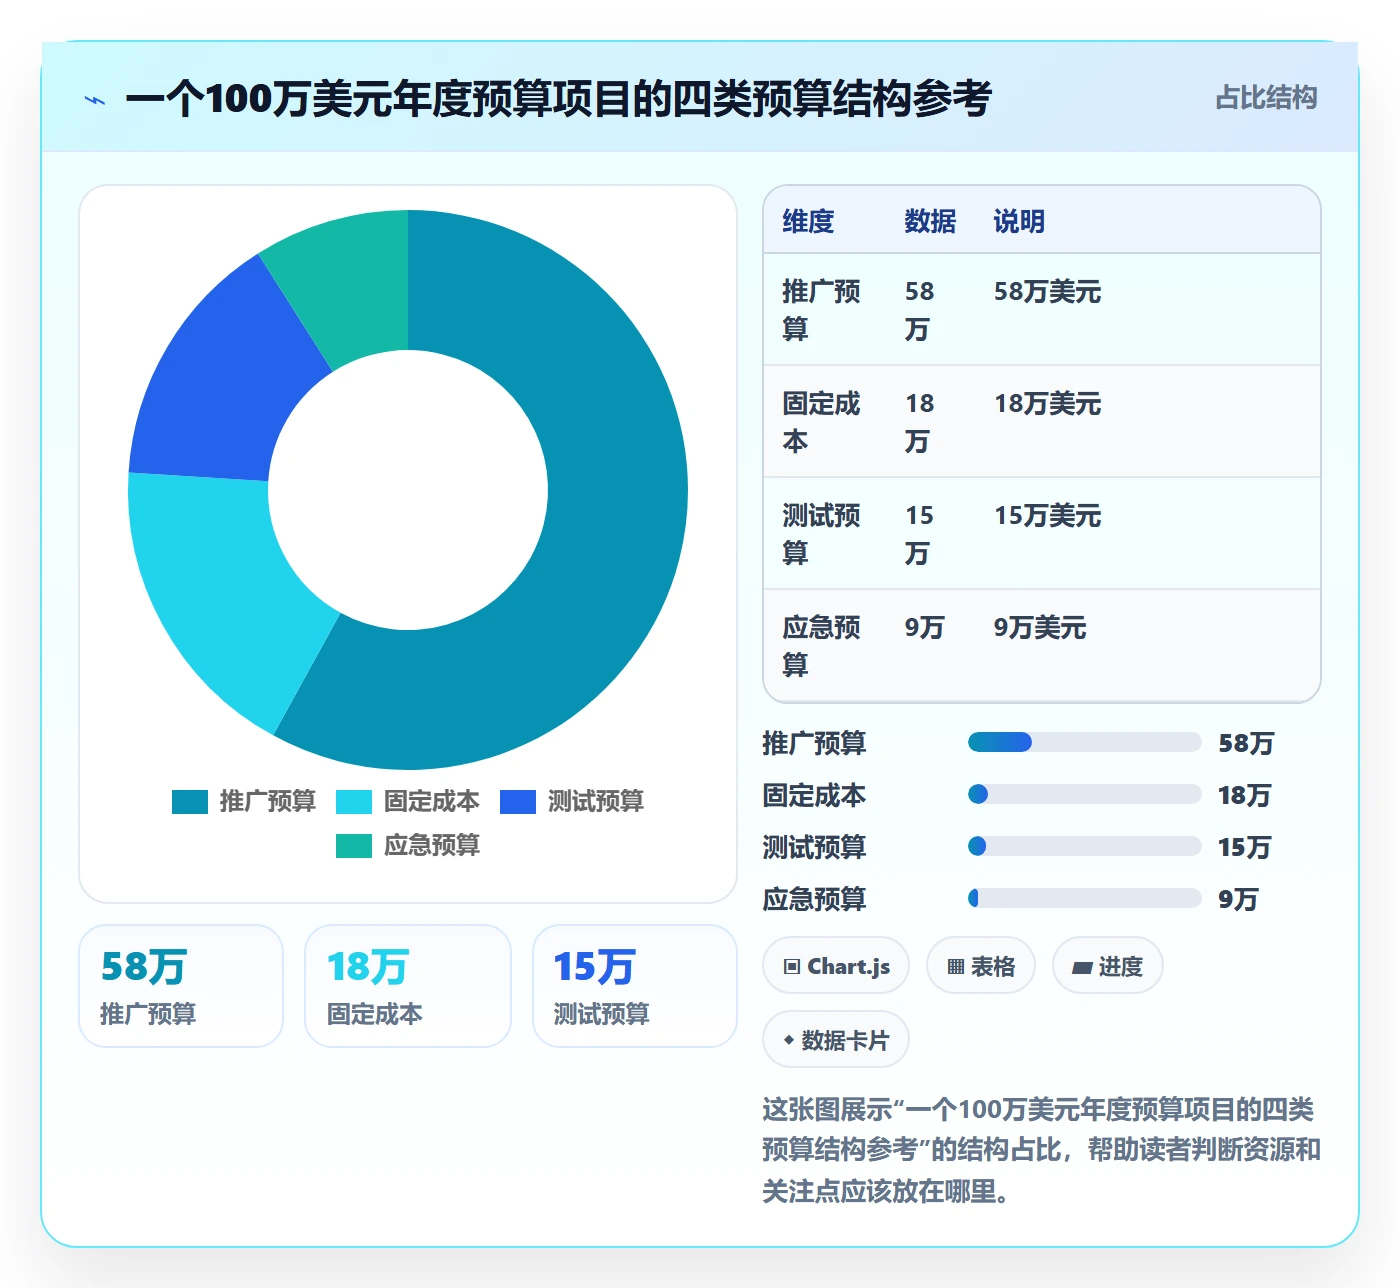Click the 说明 table column header
Viewport: 1400px width, 1288px height.
point(1019,221)
